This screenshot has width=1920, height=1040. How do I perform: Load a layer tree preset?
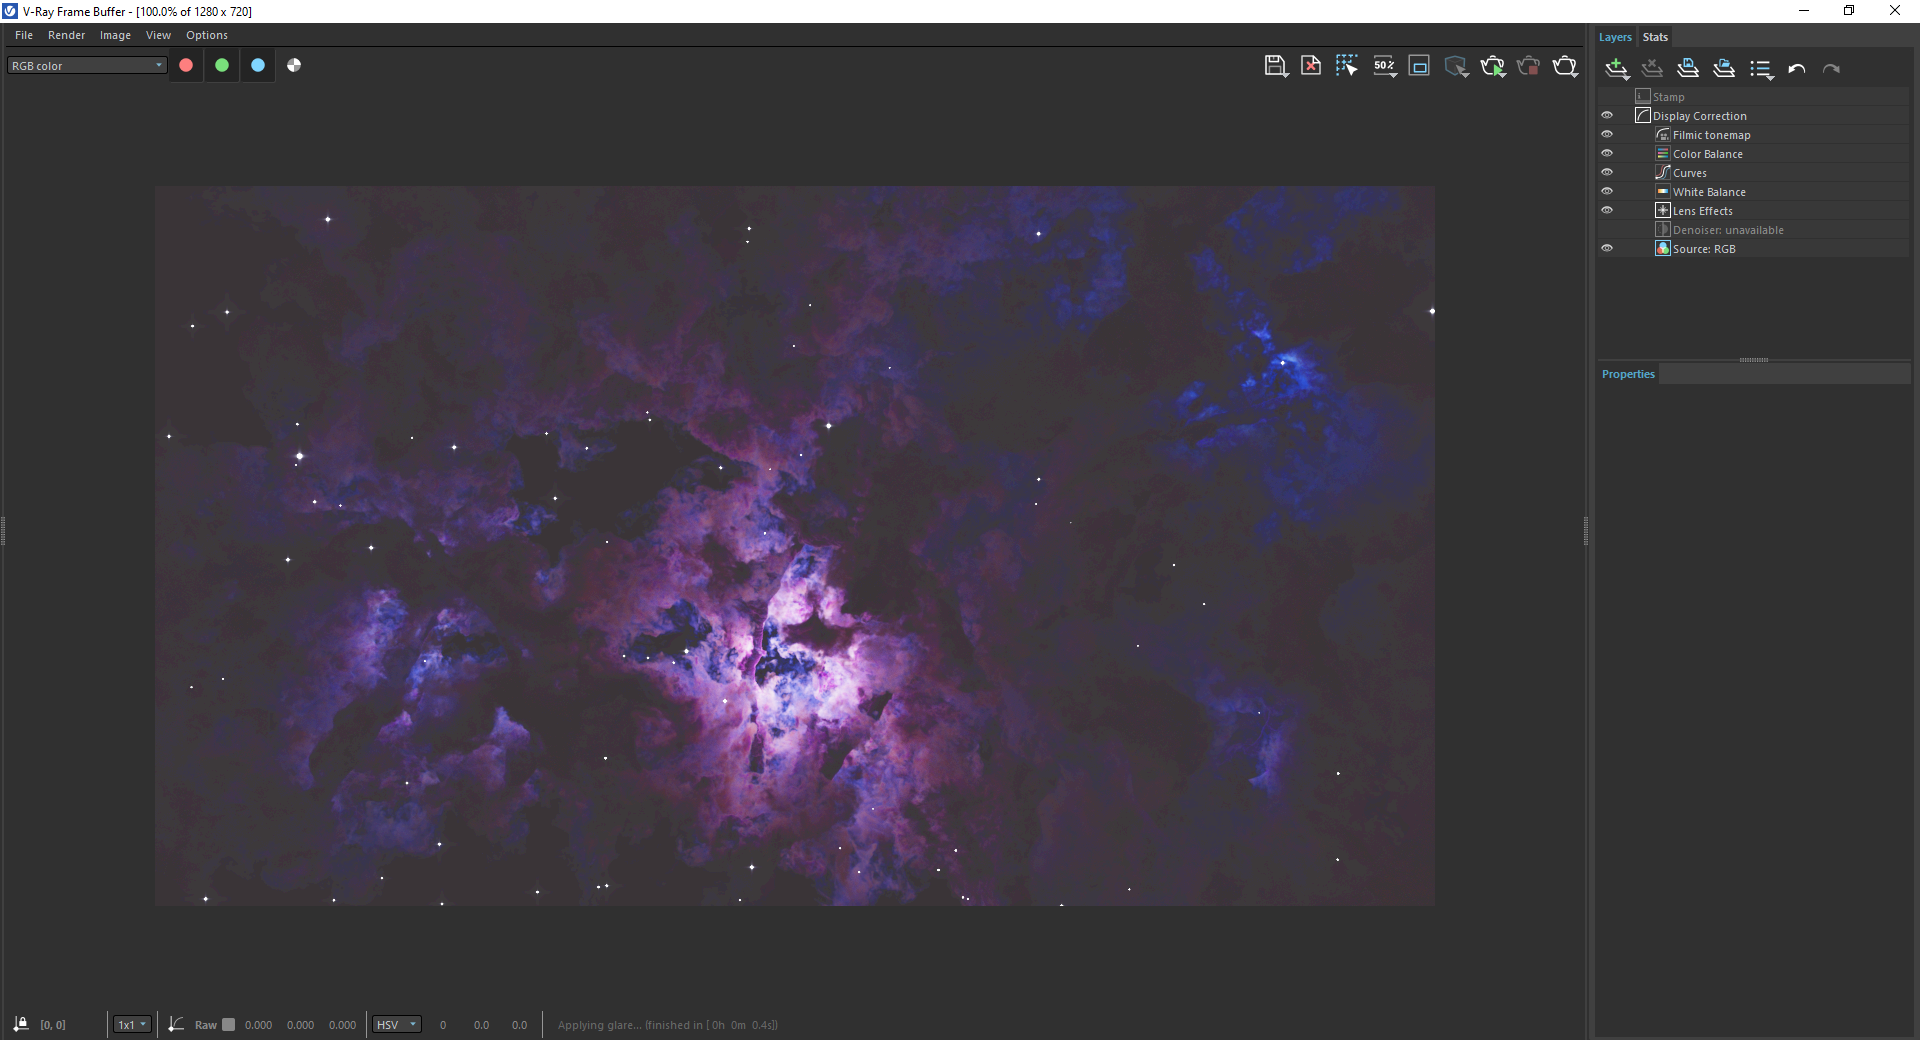1724,68
